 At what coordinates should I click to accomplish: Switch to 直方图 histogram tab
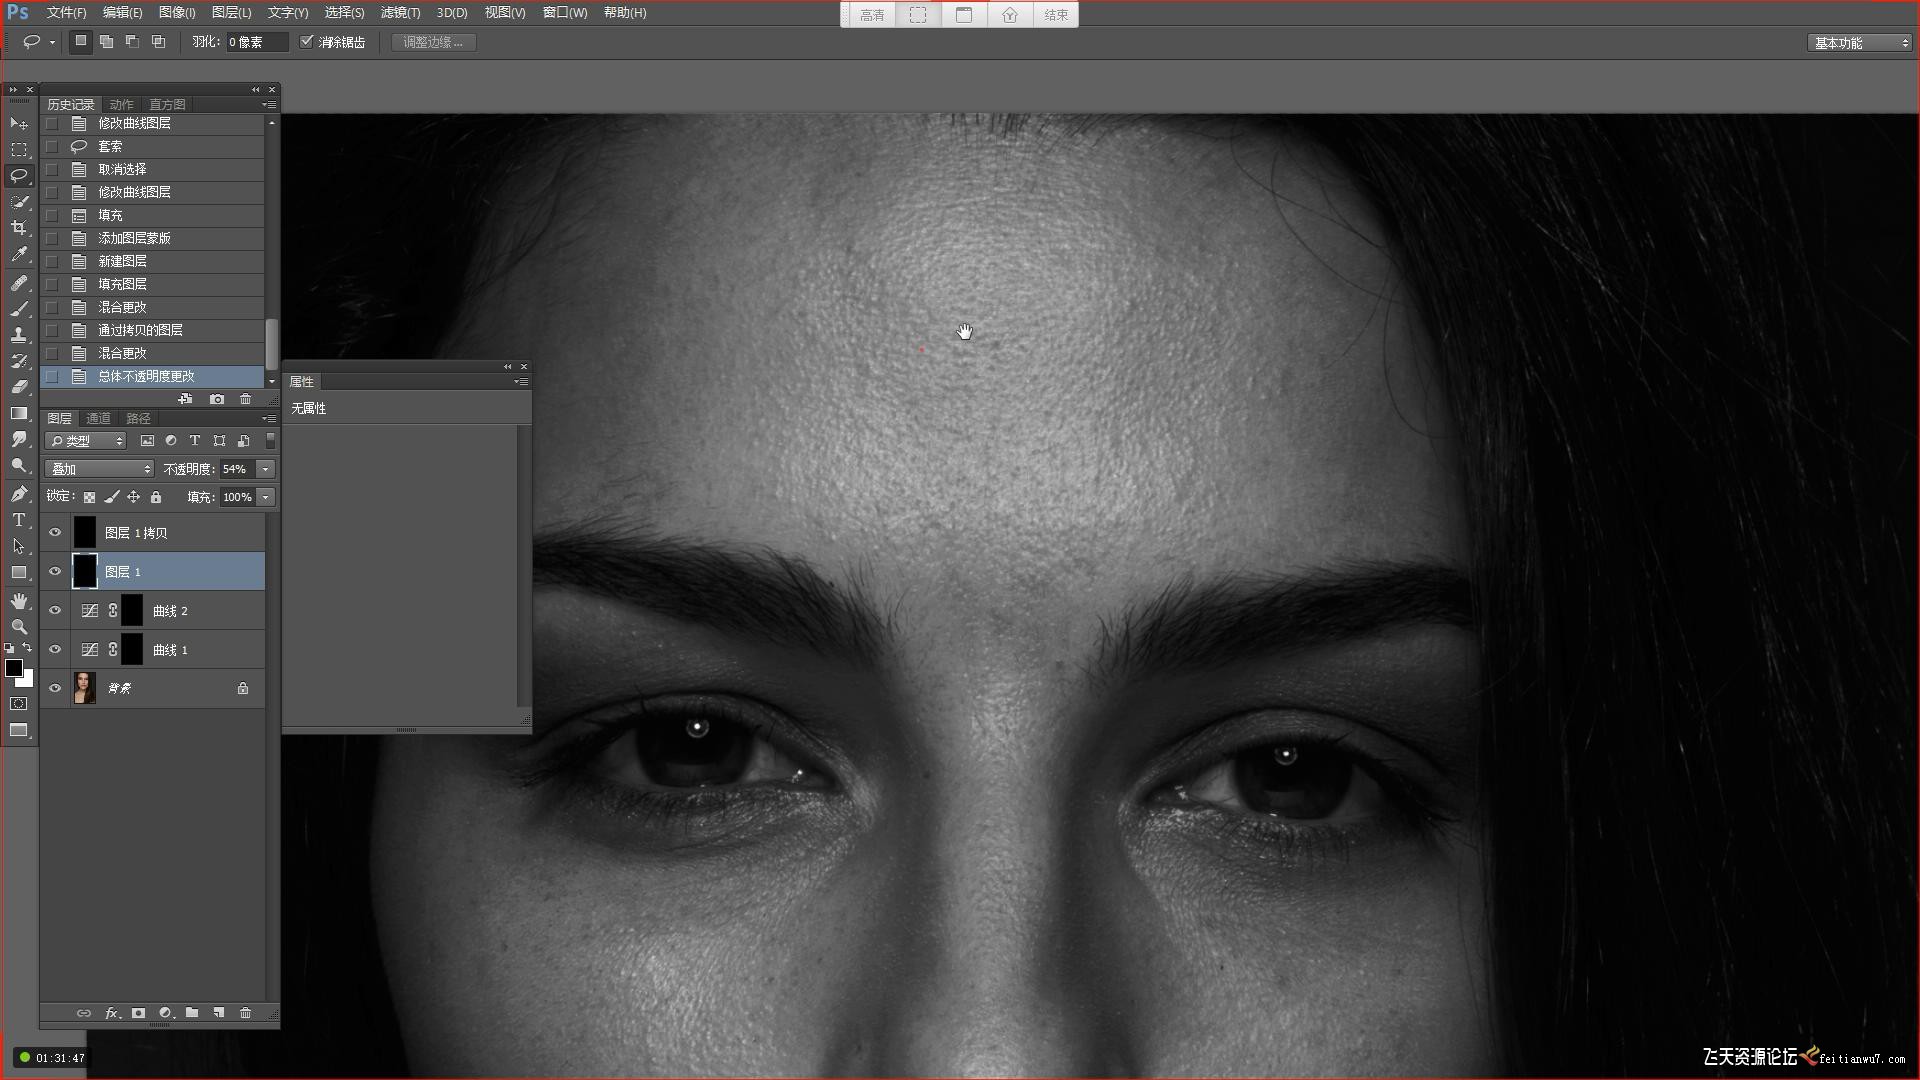tap(167, 104)
